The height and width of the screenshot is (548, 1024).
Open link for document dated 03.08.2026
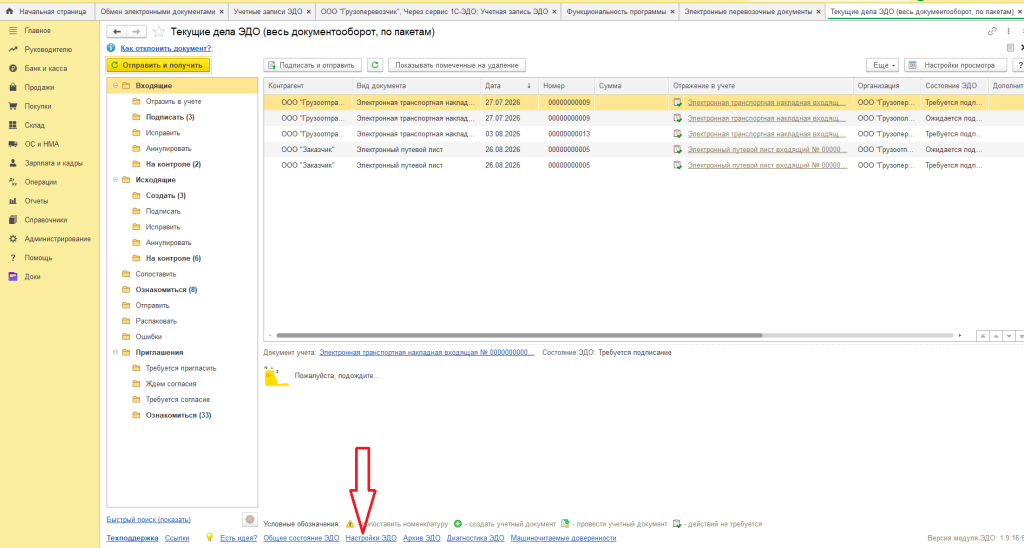(766, 134)
